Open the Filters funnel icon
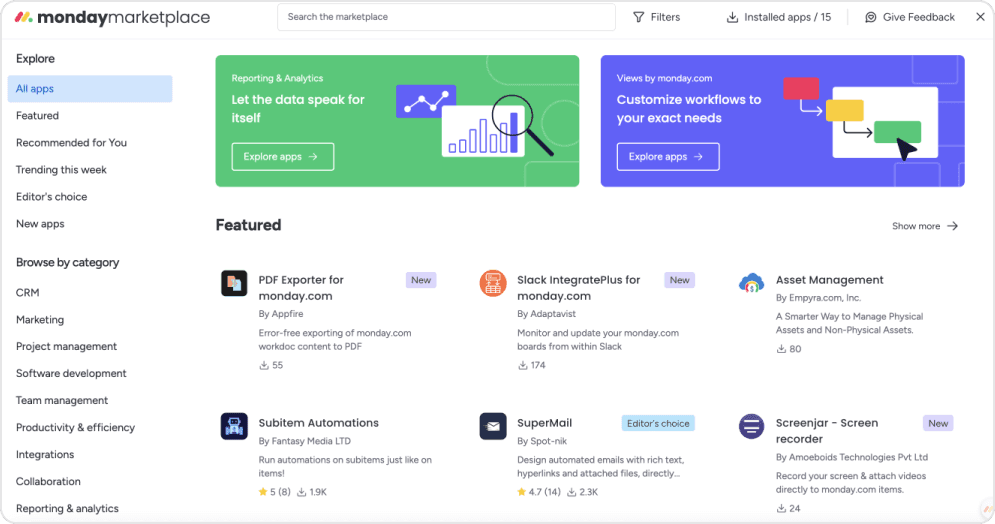This screenshot has height=524, width=995. tap(638, 17)
